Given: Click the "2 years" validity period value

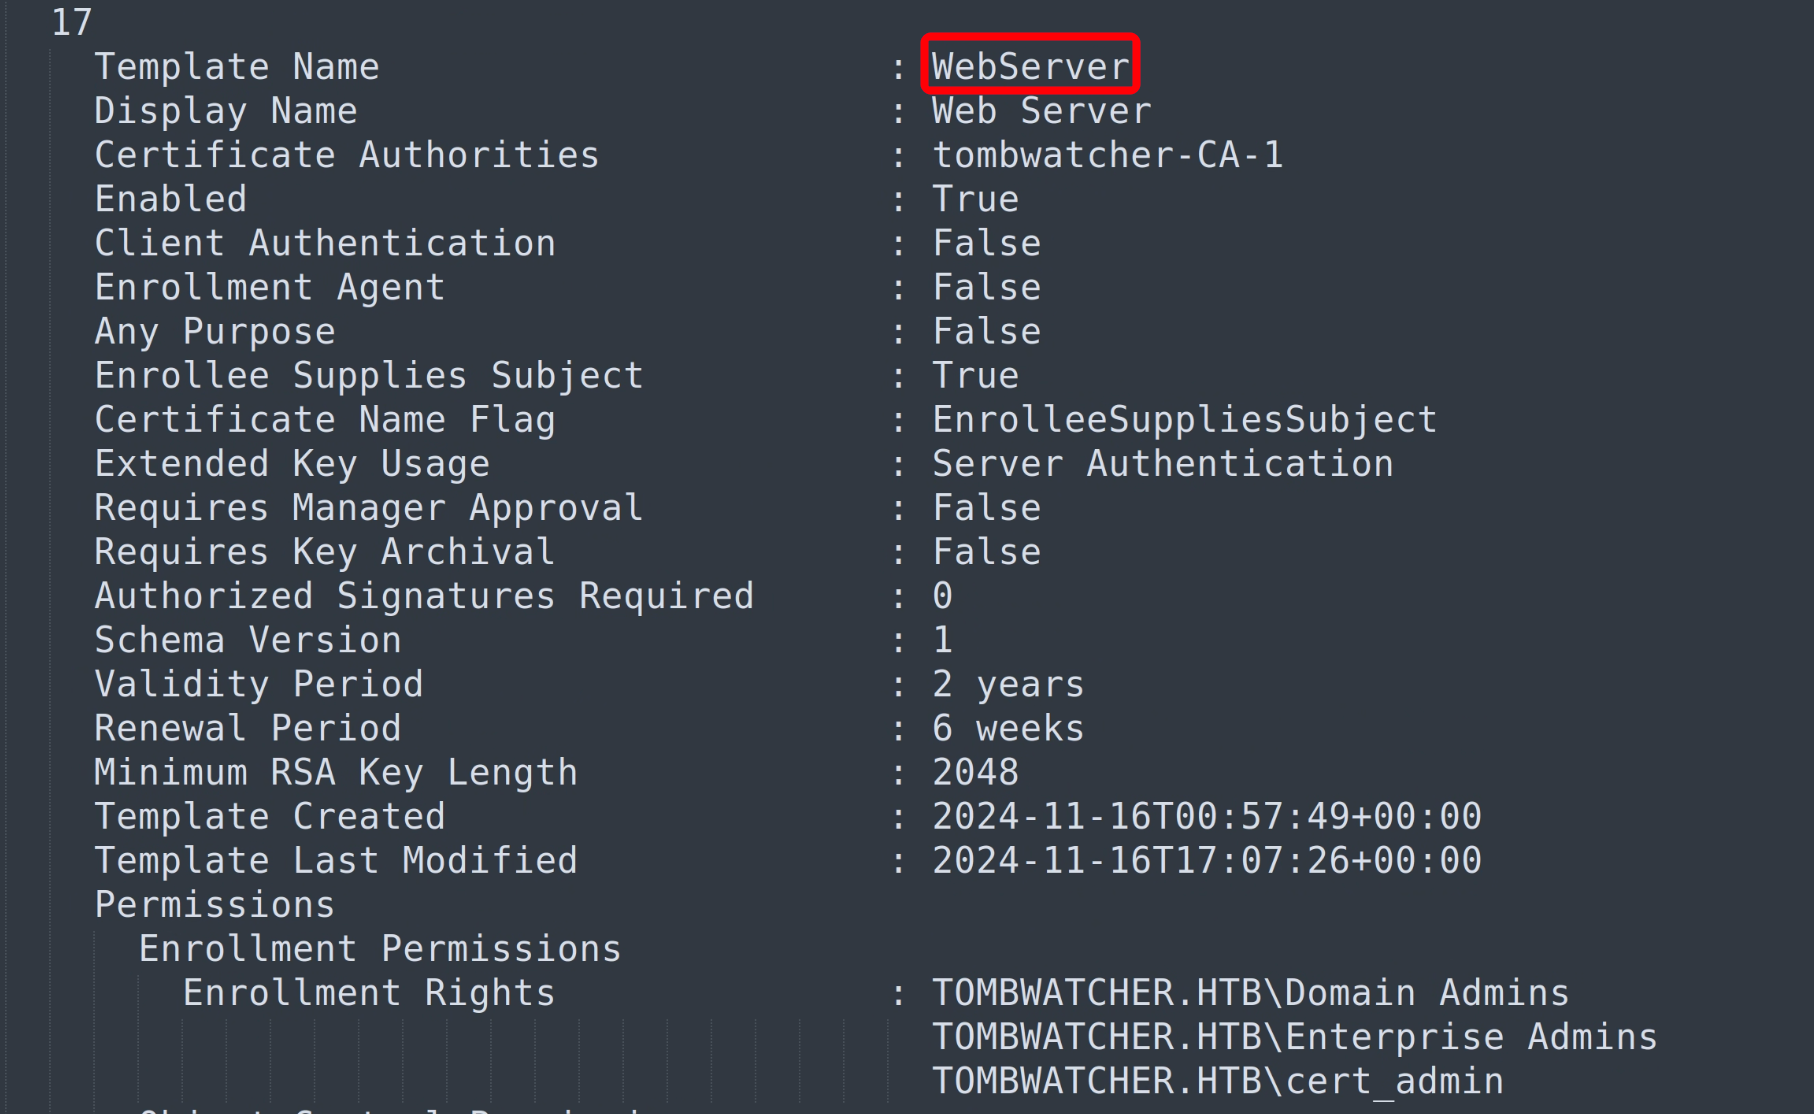Looking at the screenshot, I should click(1008, 684).
